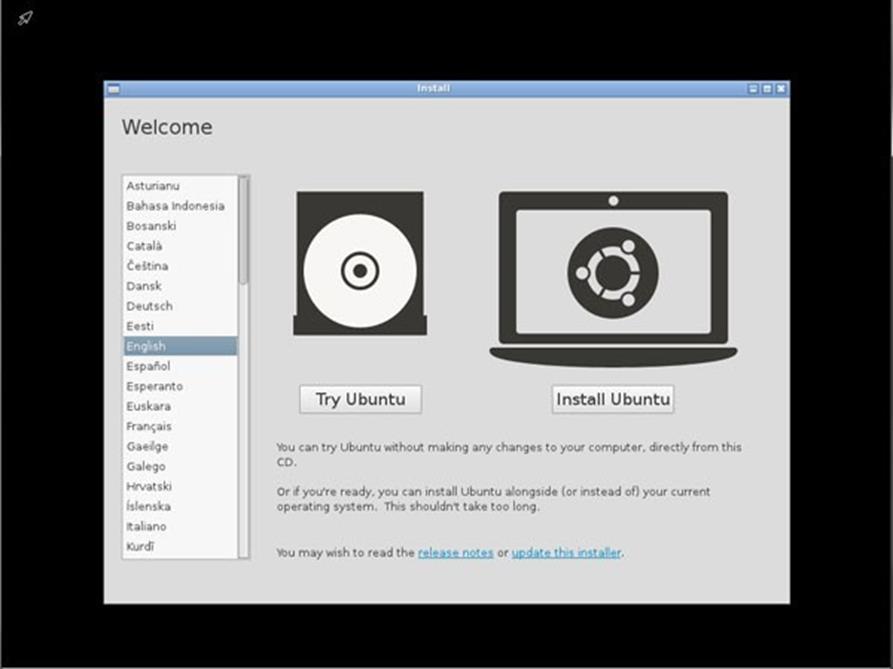Follow the update this installer link
This screenshot has width=893, height=669.
pos(566,553)
